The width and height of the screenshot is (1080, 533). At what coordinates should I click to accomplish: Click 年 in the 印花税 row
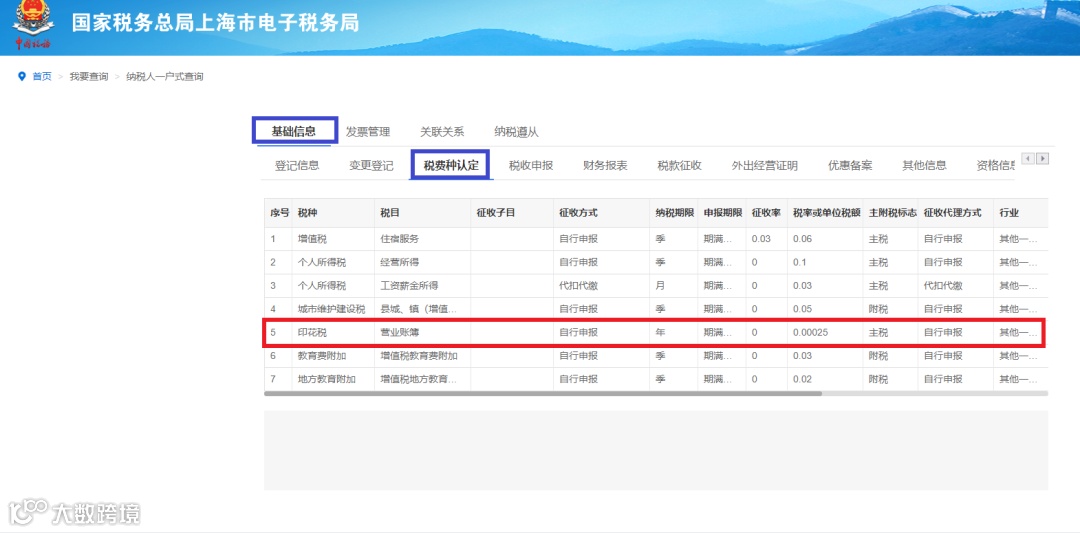659,333
